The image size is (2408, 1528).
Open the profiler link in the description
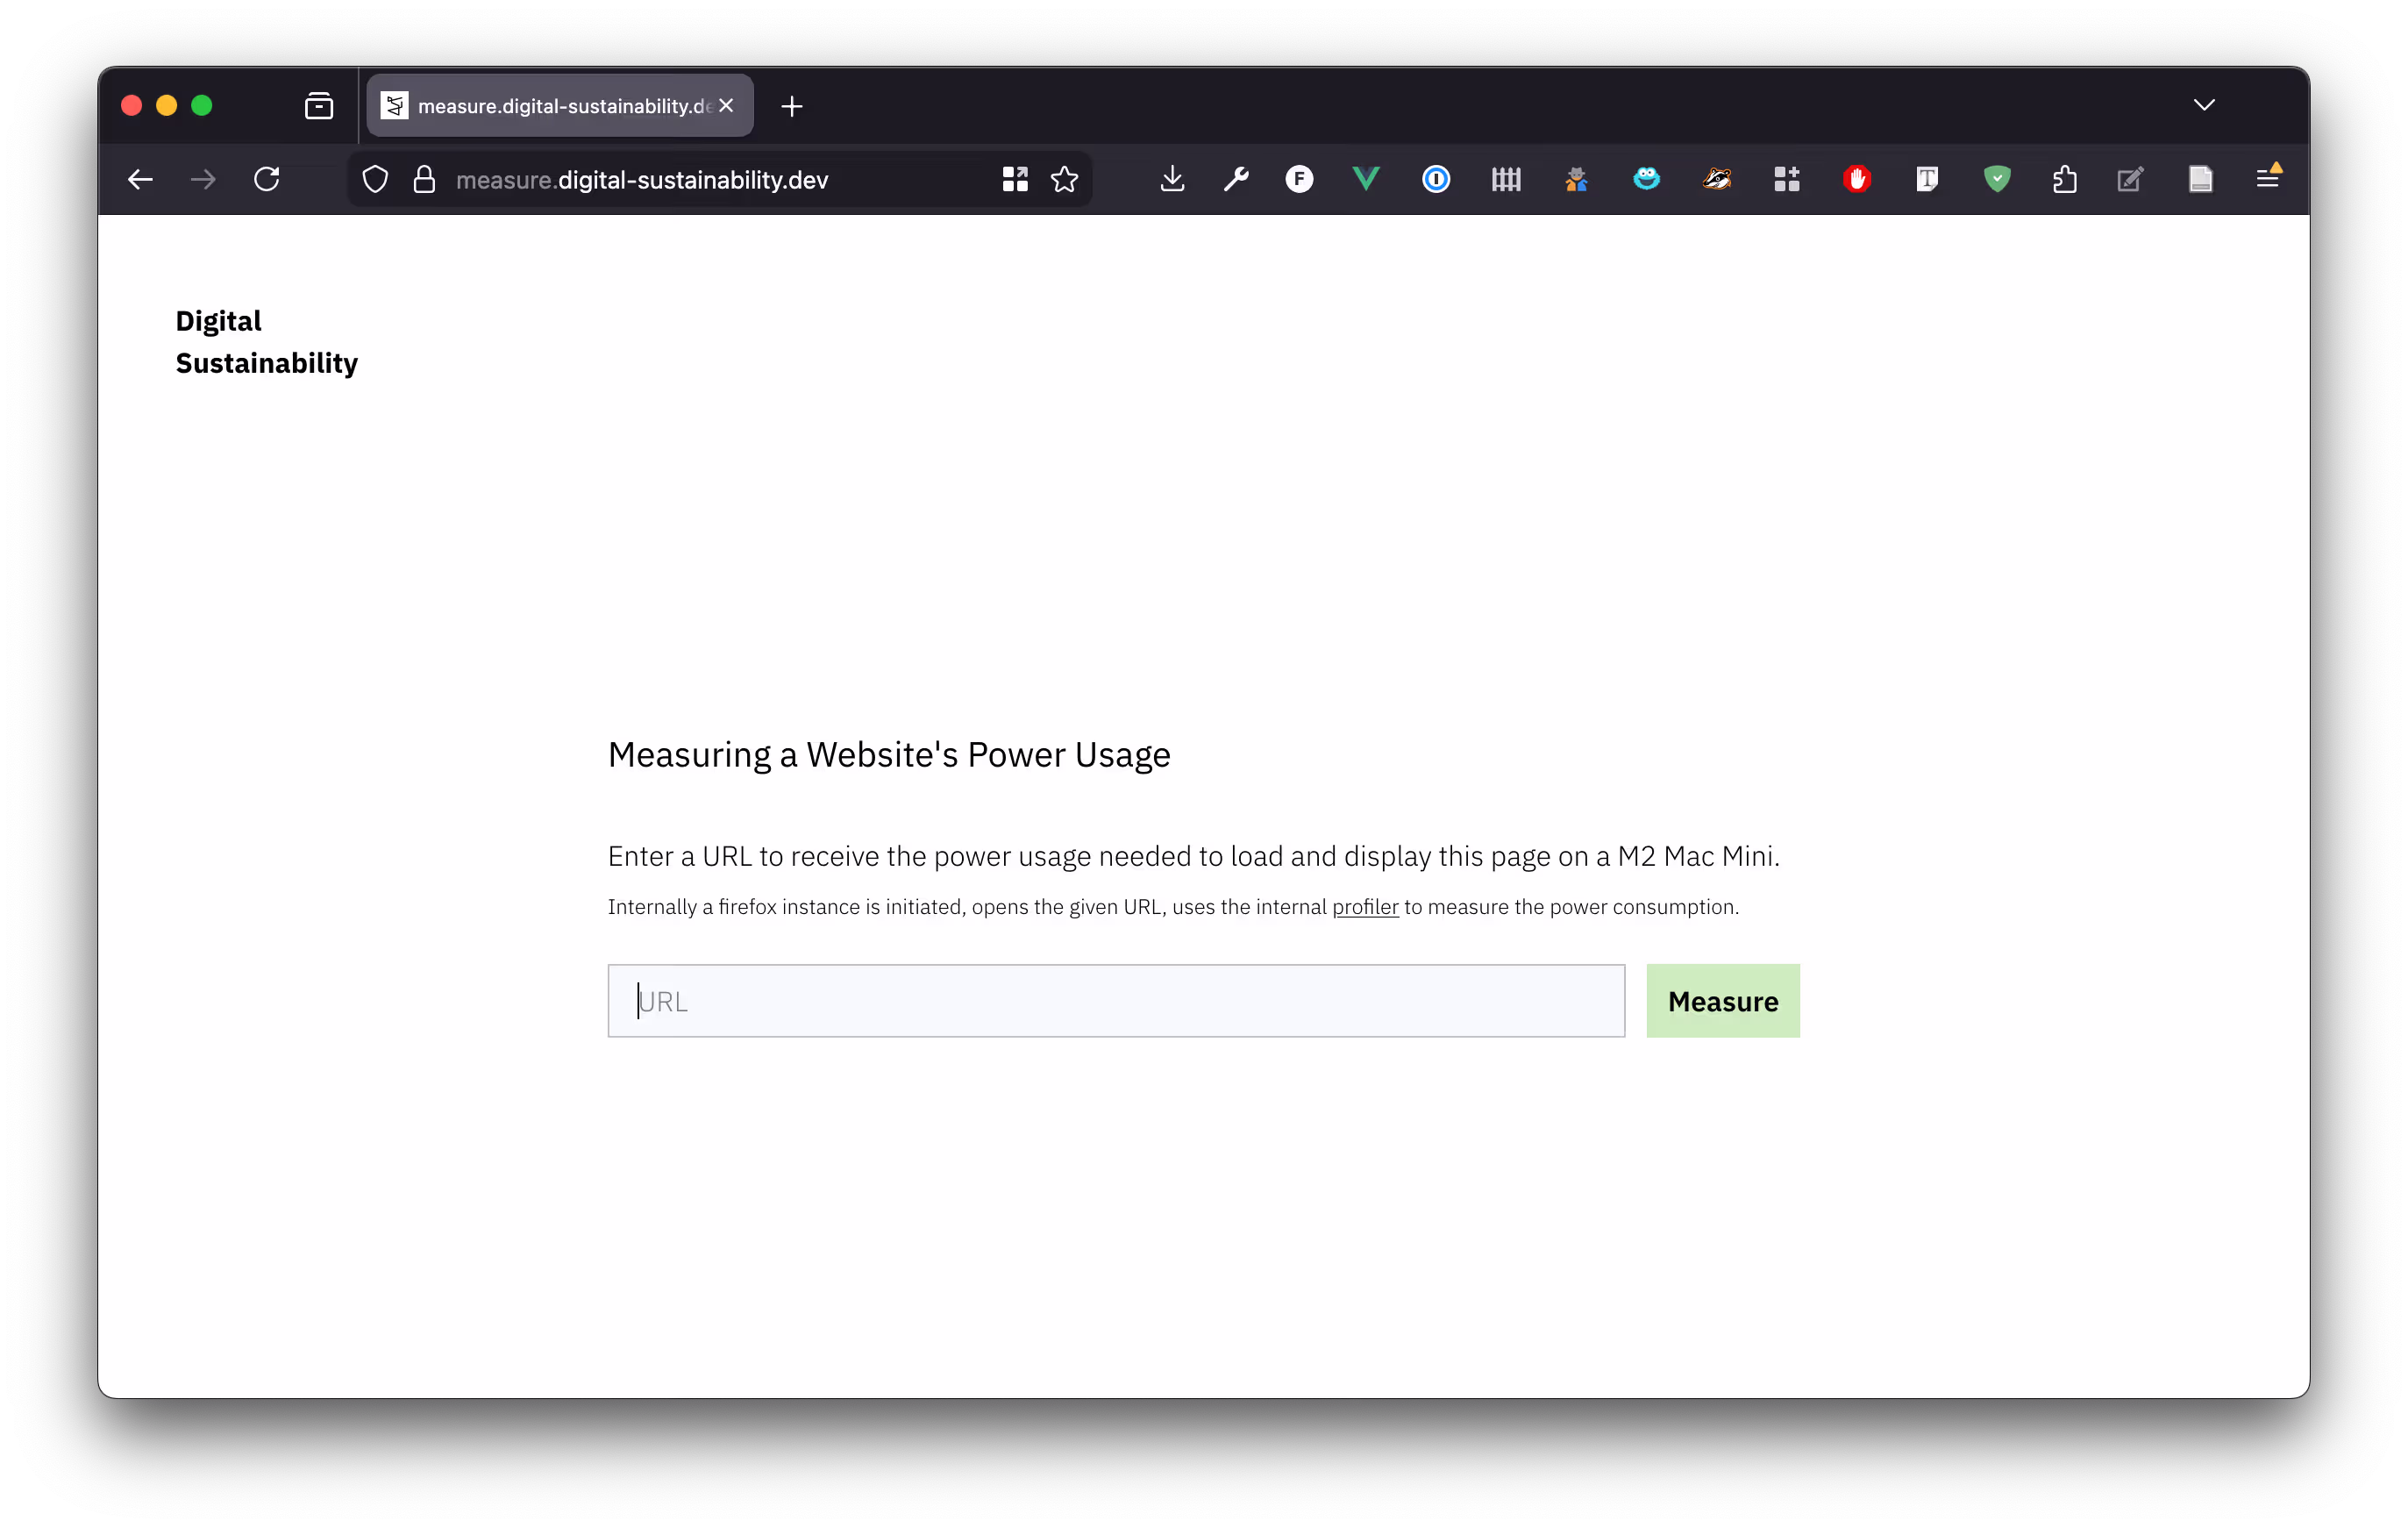pyautogui.click(x=1365, y=907)
